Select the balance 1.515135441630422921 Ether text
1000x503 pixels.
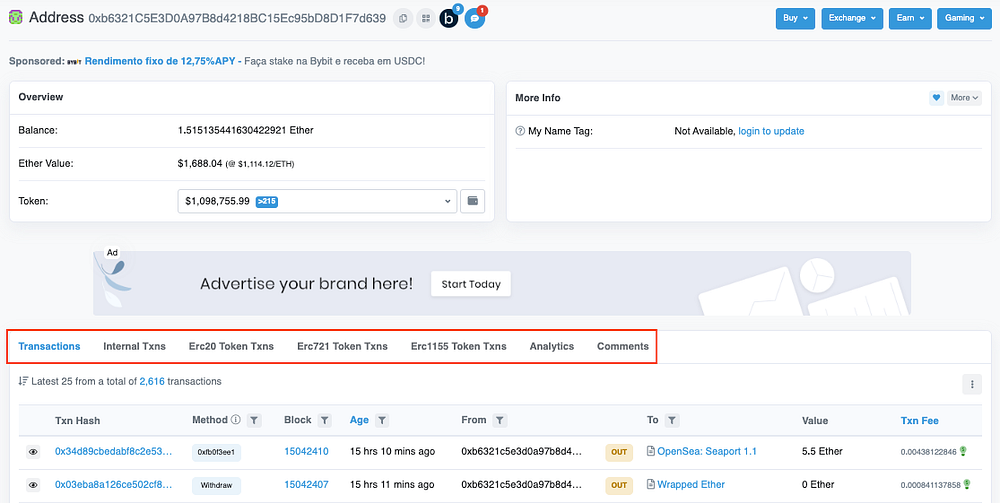pyautogui.click(x=246, y=131)
